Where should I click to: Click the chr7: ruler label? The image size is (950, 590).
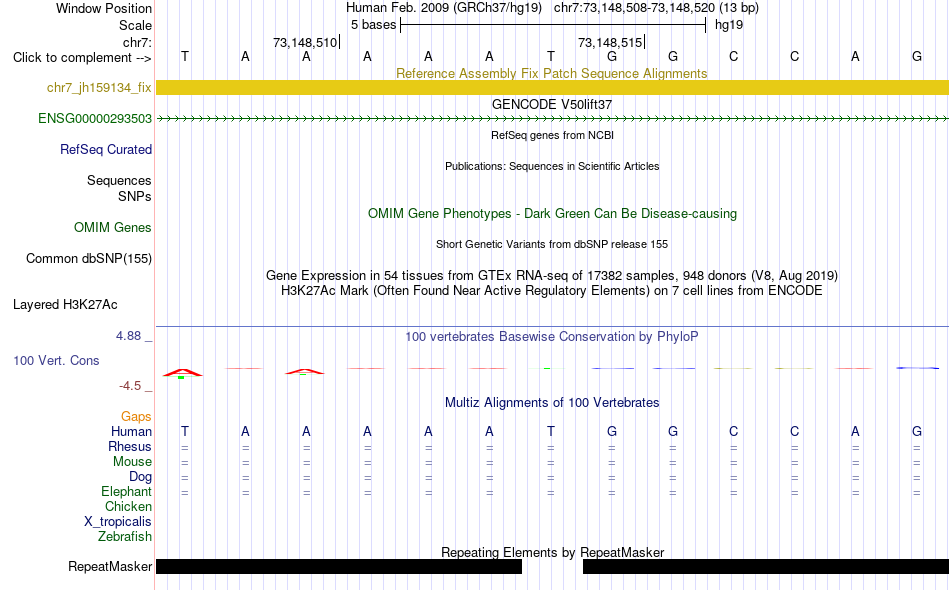pos(137,42)
